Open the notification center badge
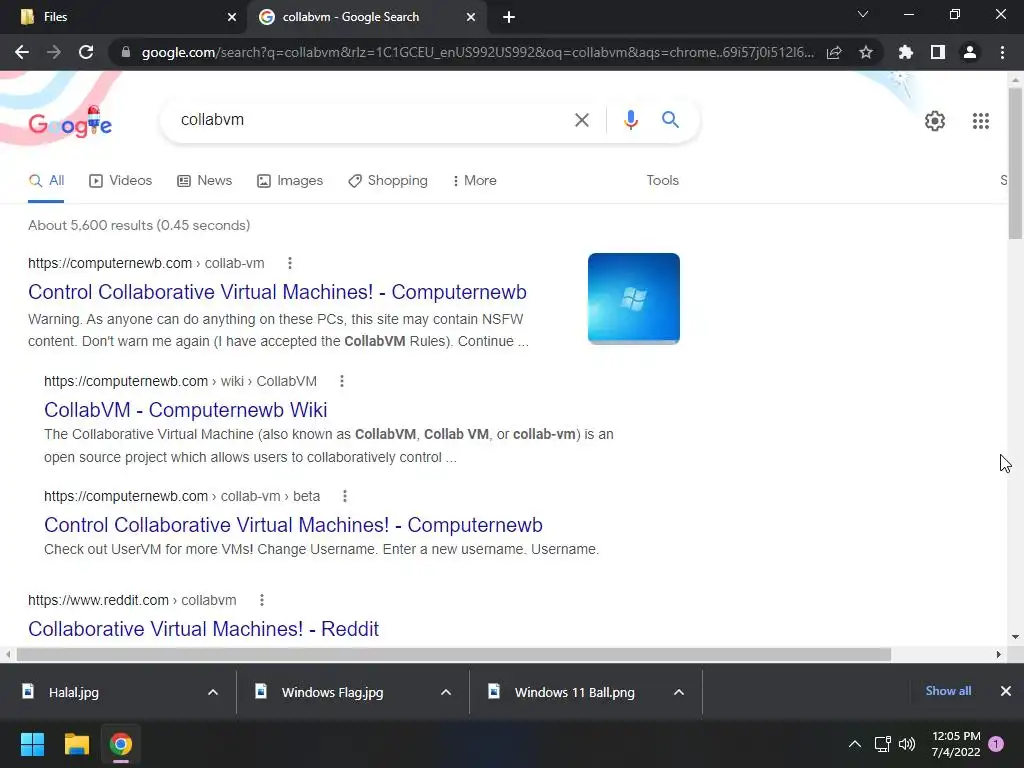The image size is (1024, 768). (x=996, y=744)
